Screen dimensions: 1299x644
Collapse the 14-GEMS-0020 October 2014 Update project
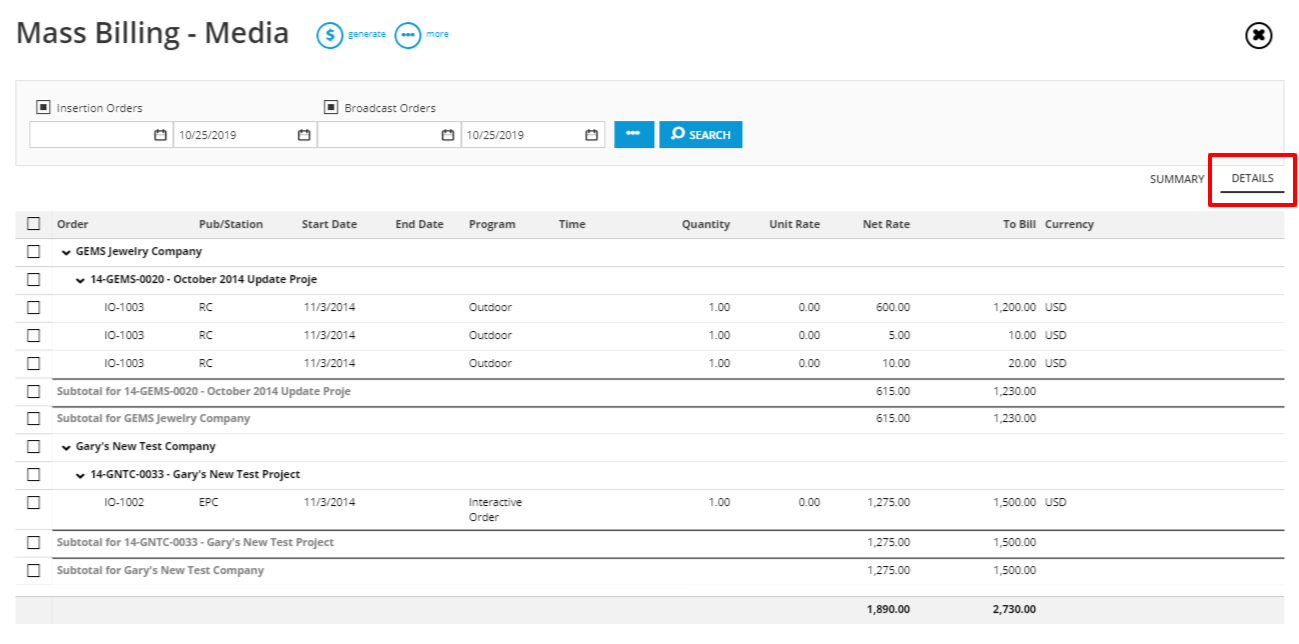[x=81, y=280]
